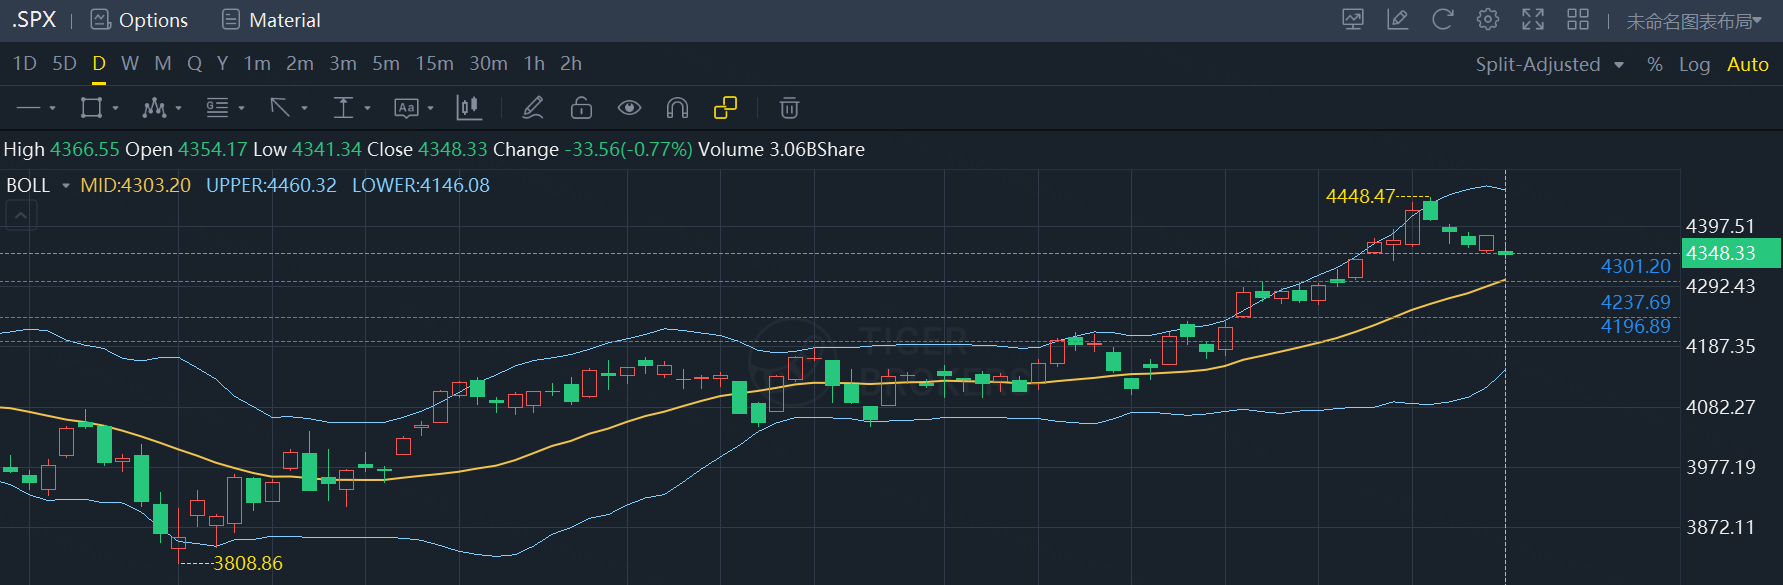Expand the line drawing tool dropdown

click(52, 108)
